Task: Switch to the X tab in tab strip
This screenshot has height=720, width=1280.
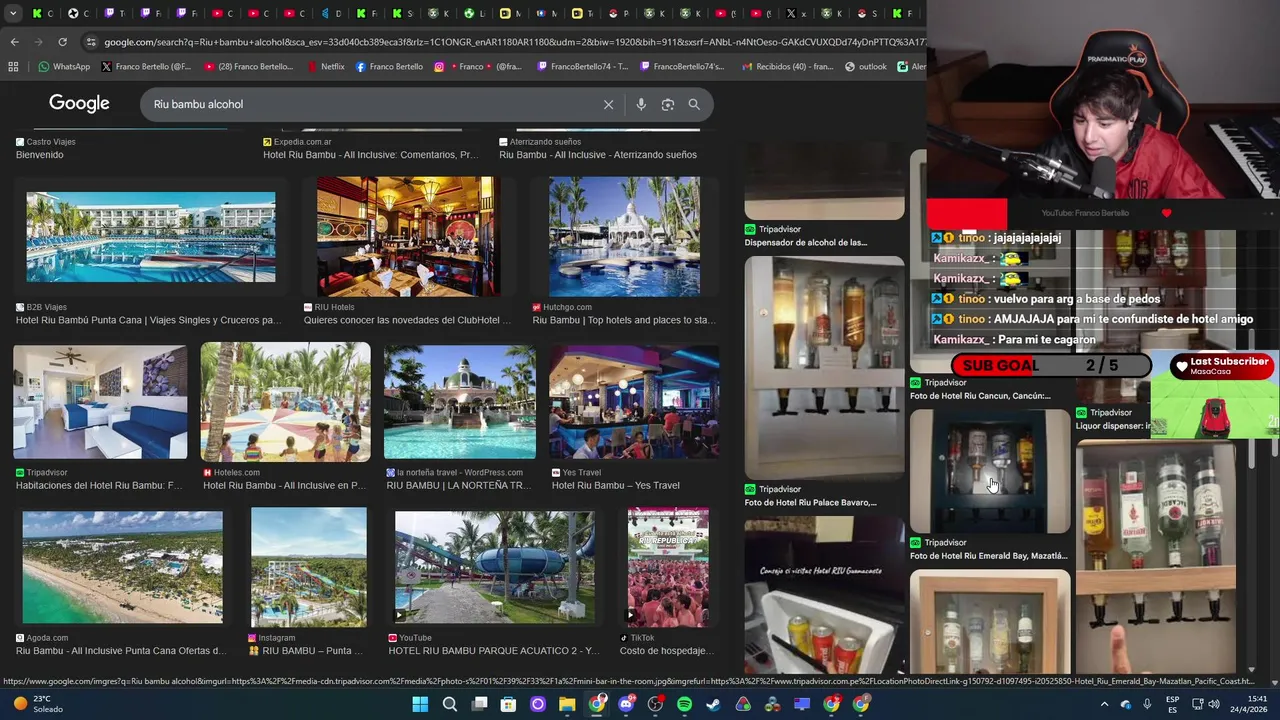Action: click(x=796, y=13)
